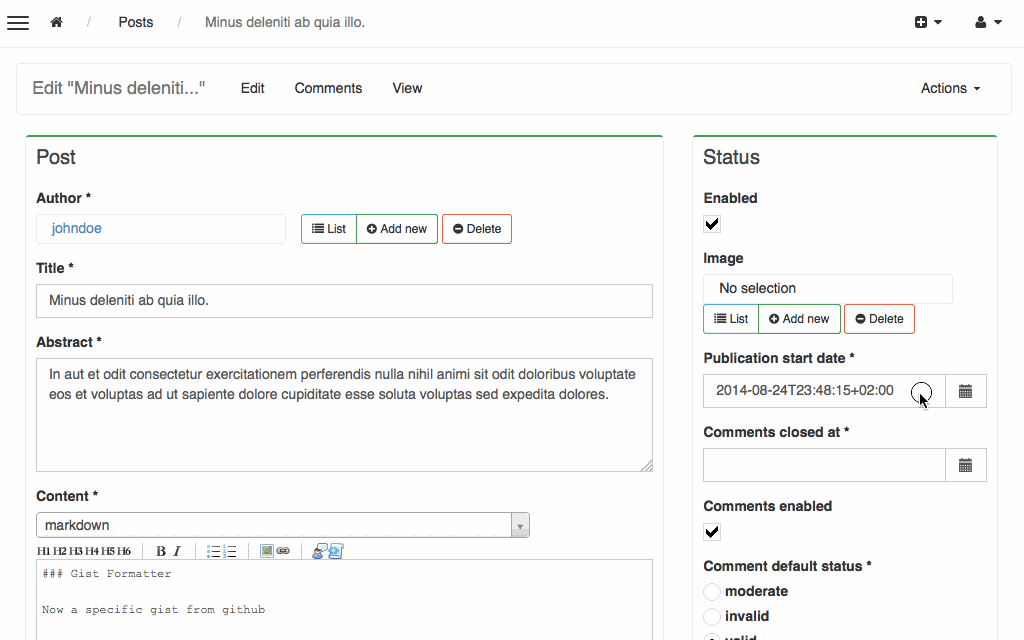Open calendar for Publication start date
This screenshot has width=1024, height=640.
(965, 391)
